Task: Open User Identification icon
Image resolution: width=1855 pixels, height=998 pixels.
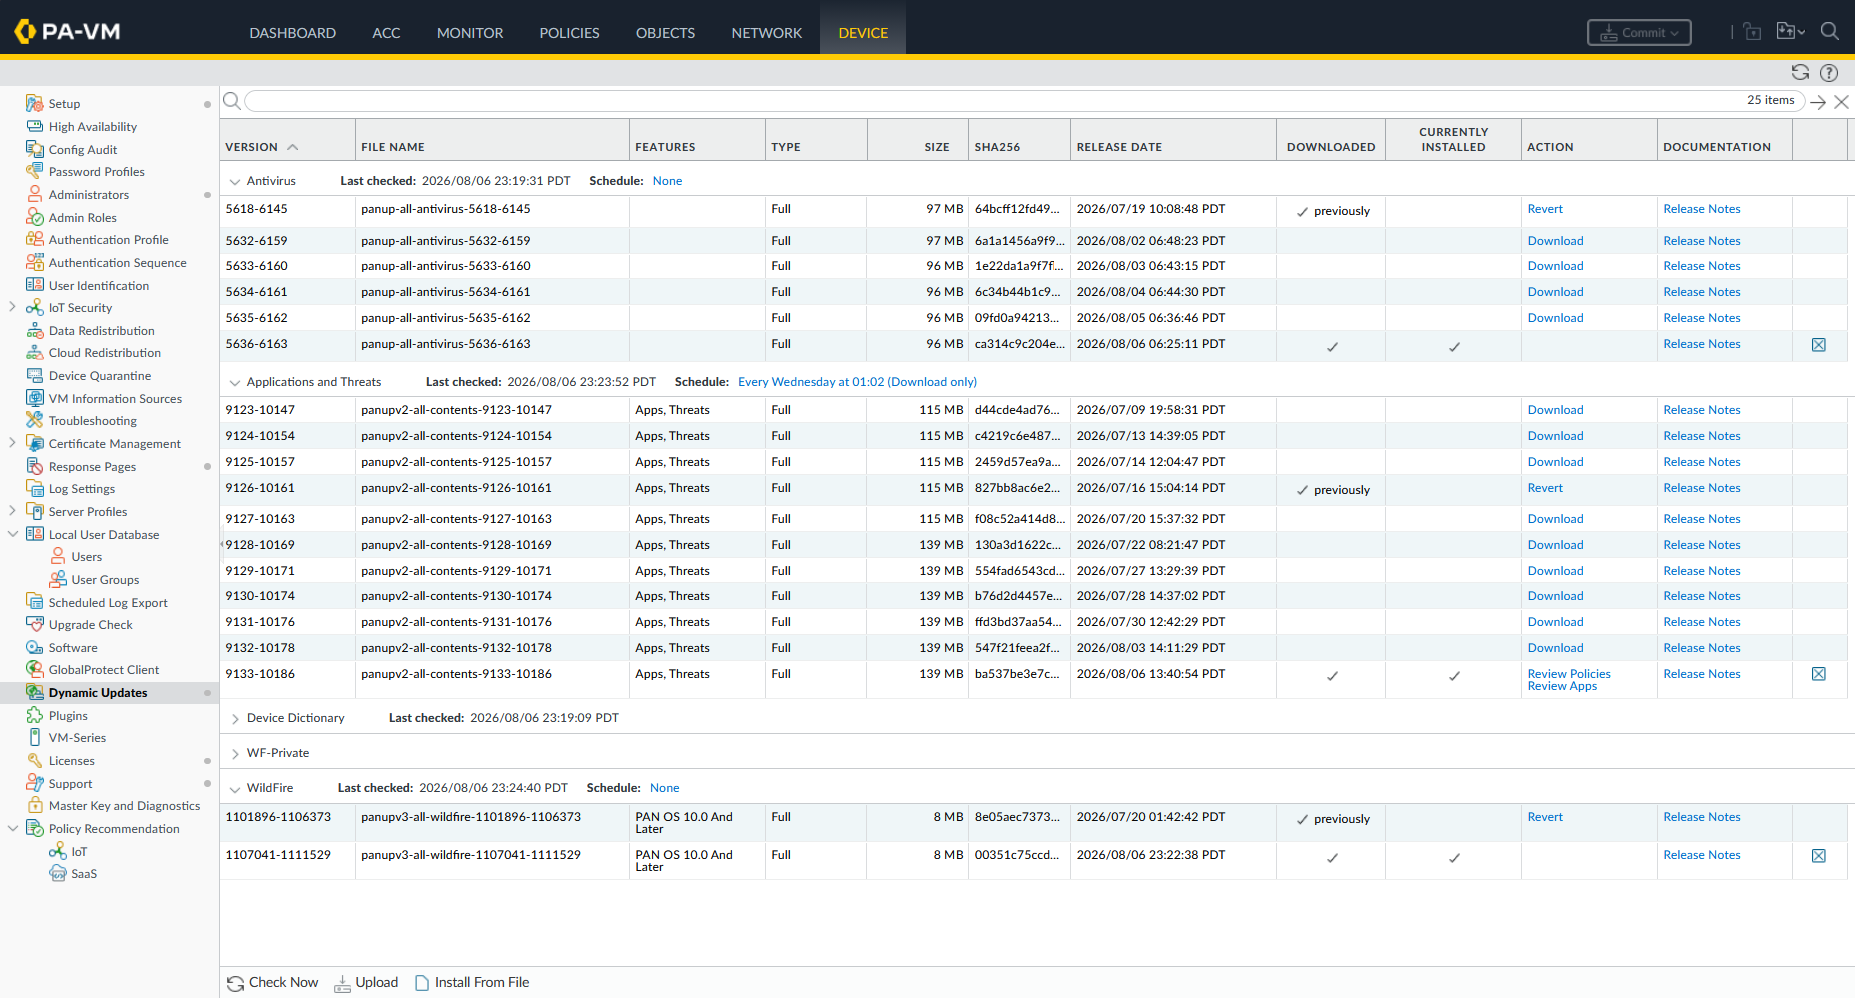Action: click(x=35, y=285)
